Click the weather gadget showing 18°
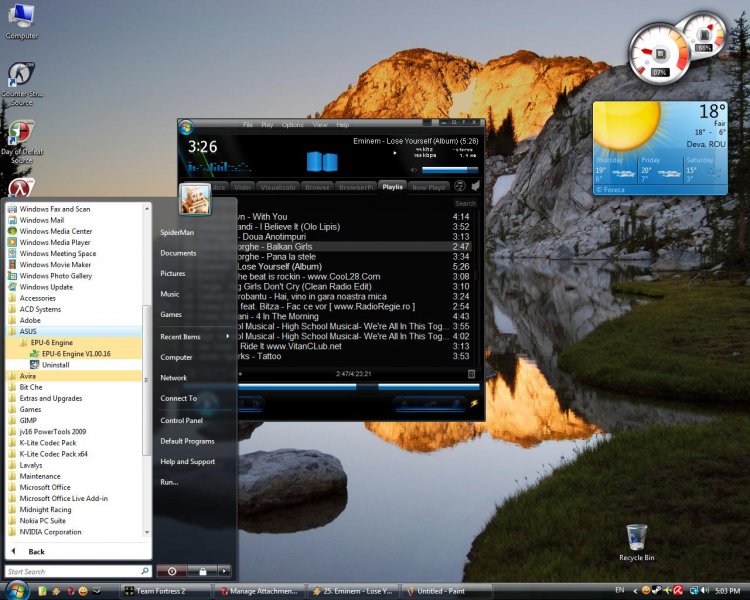 (x=660, y=148)
